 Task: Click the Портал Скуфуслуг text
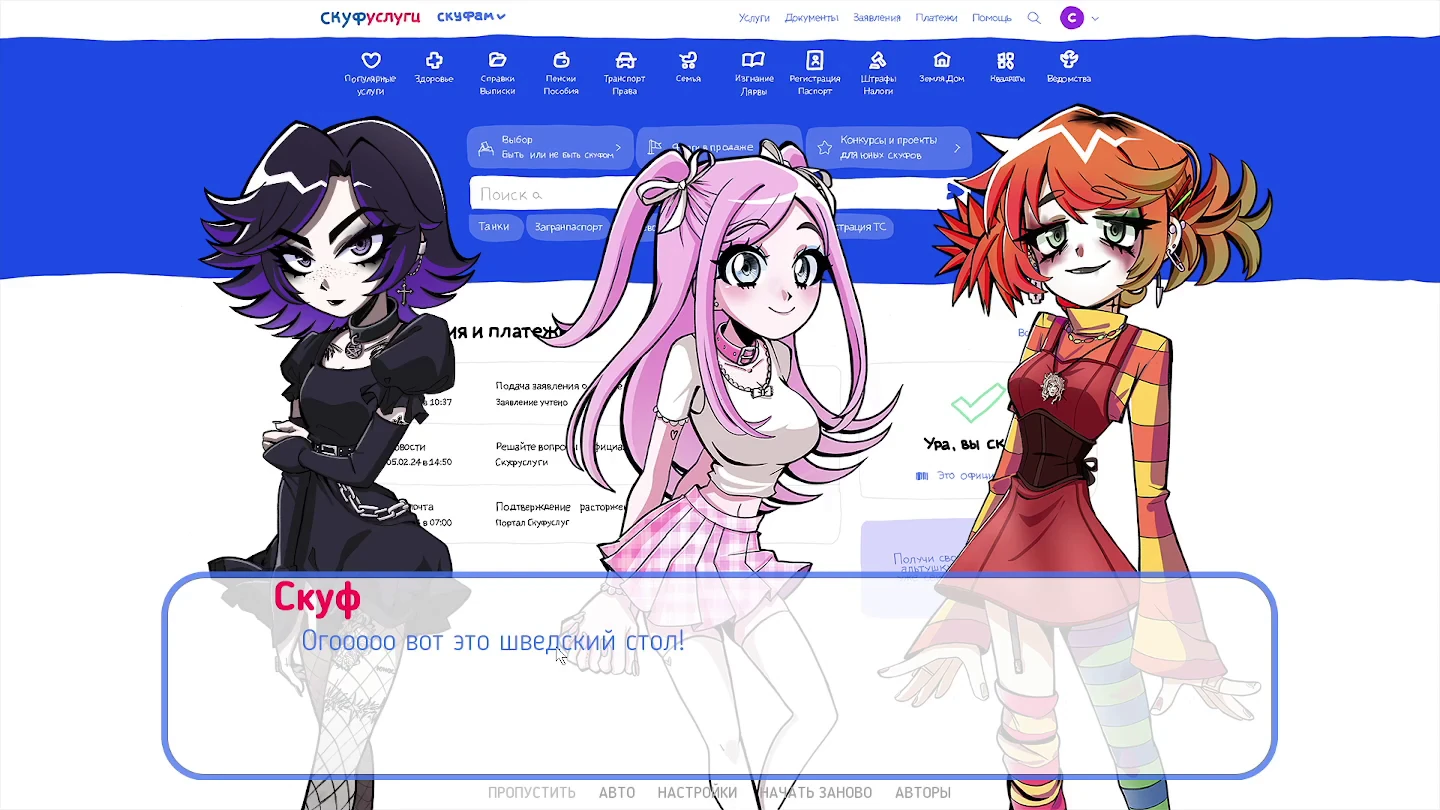point(532,523)
